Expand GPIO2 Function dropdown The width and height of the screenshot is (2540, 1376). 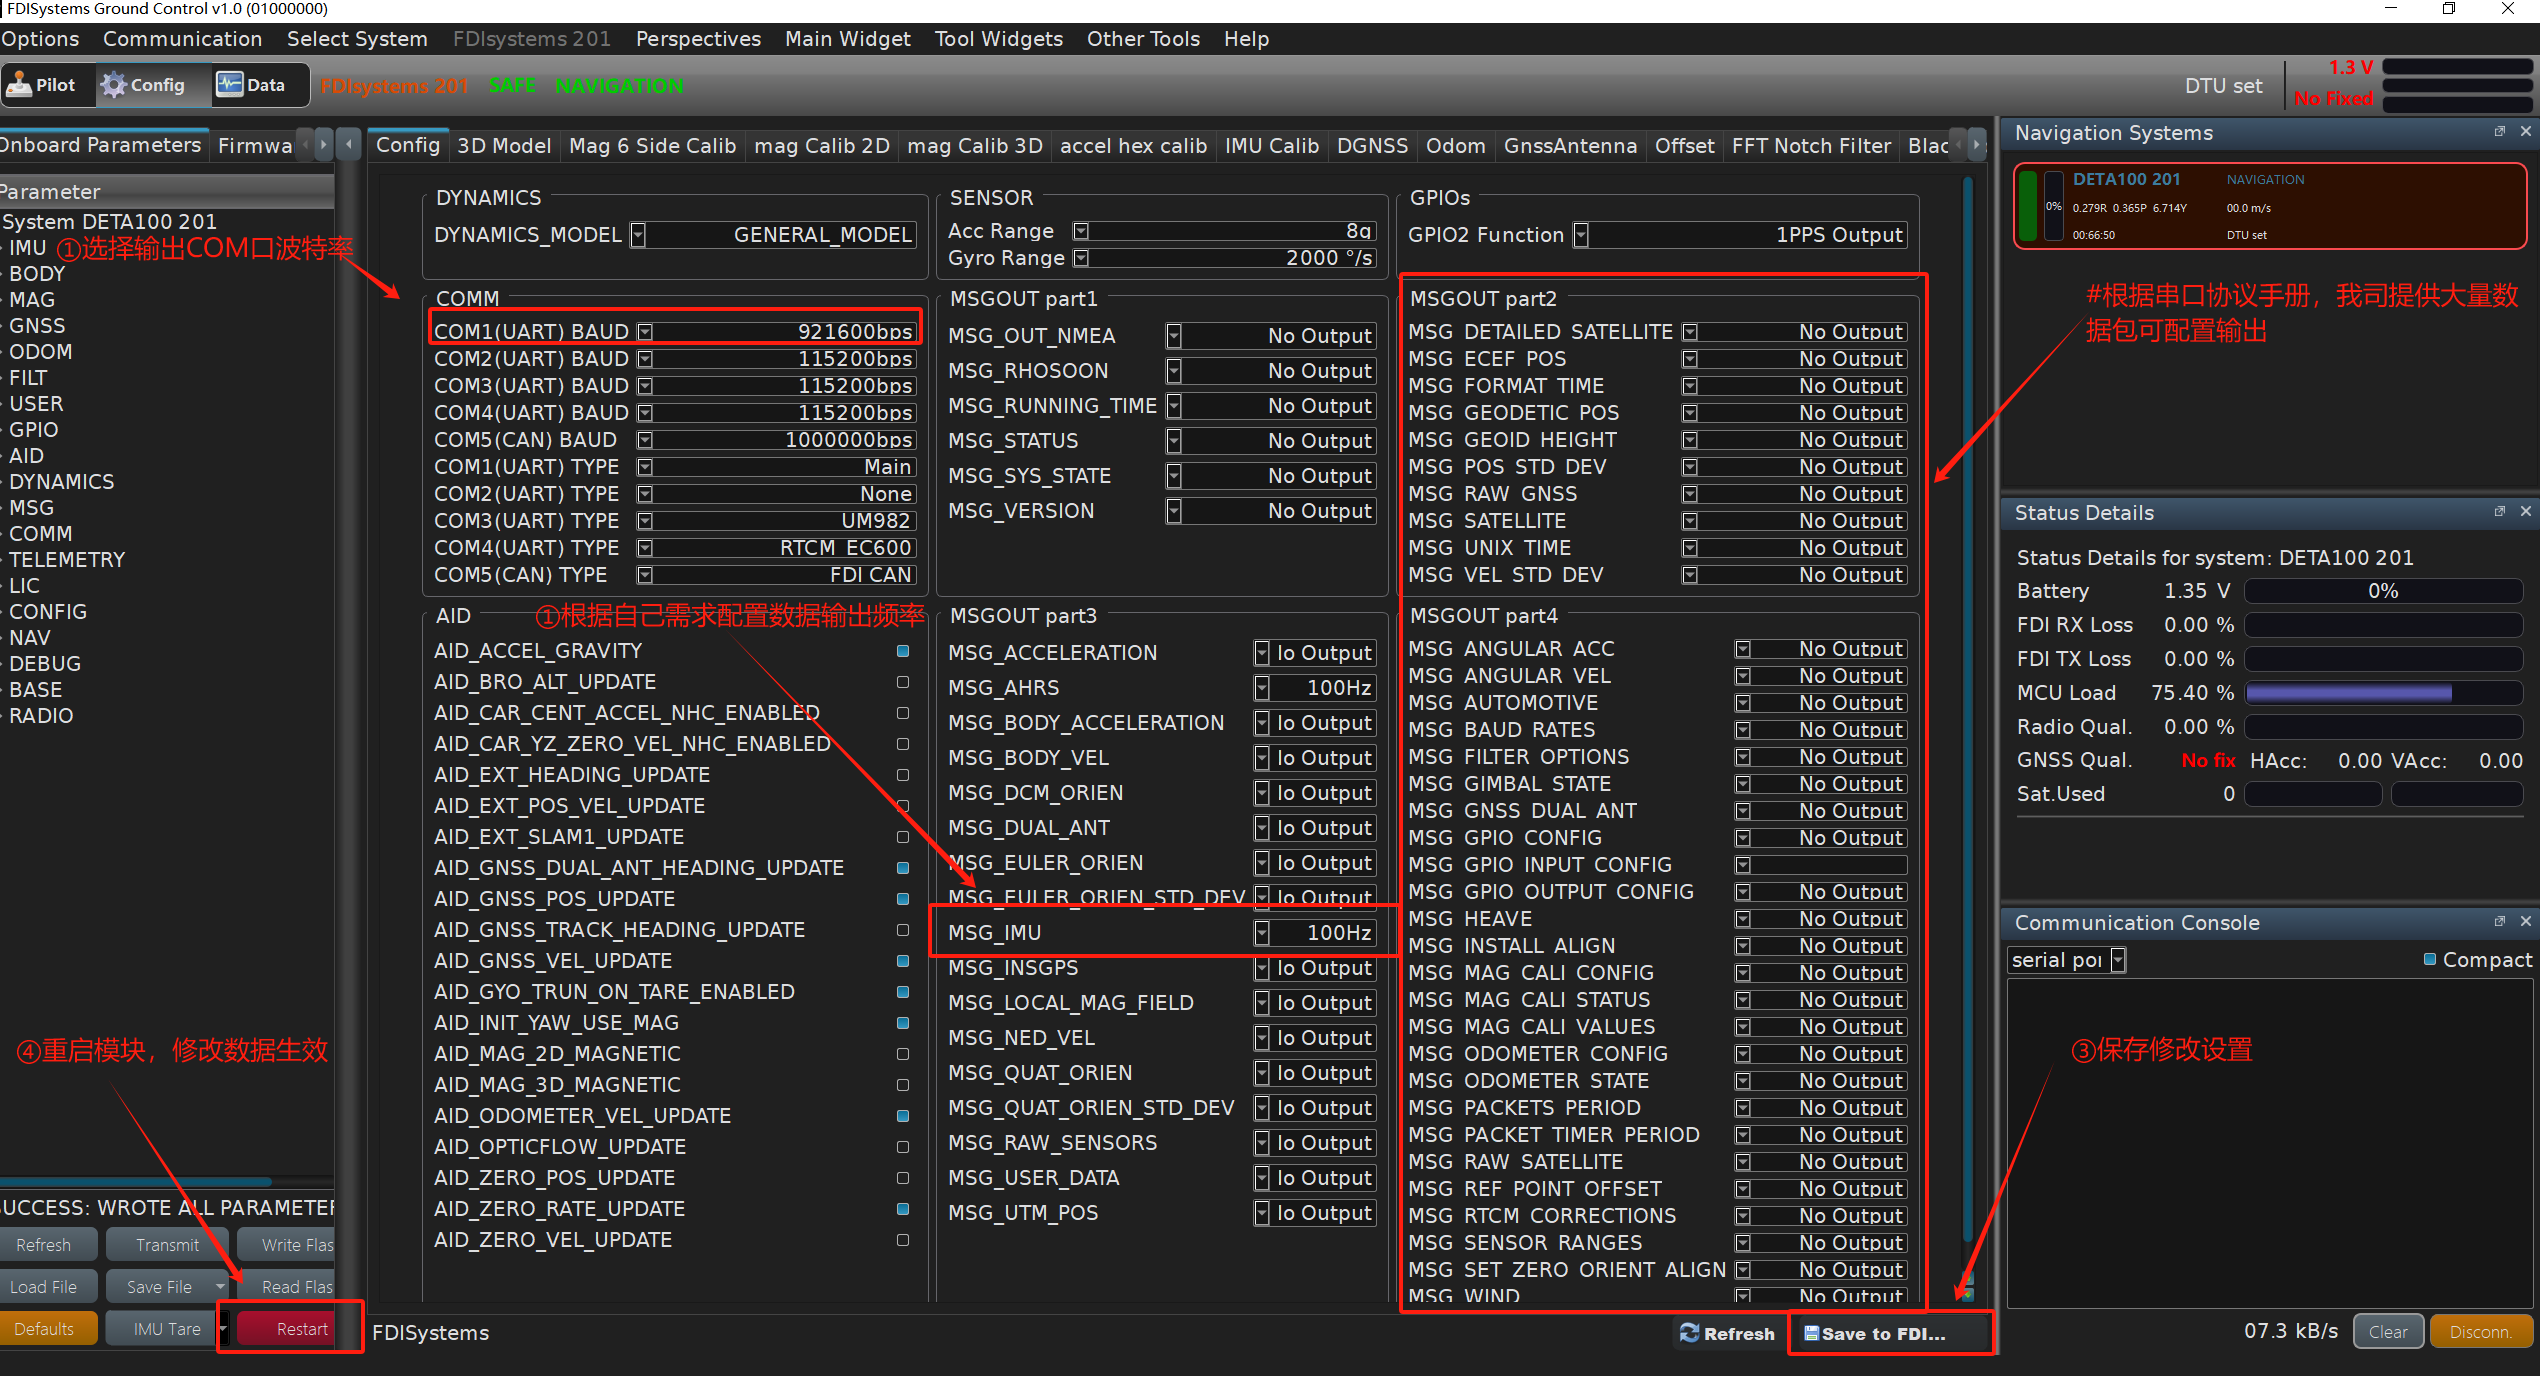point(1581,235)
